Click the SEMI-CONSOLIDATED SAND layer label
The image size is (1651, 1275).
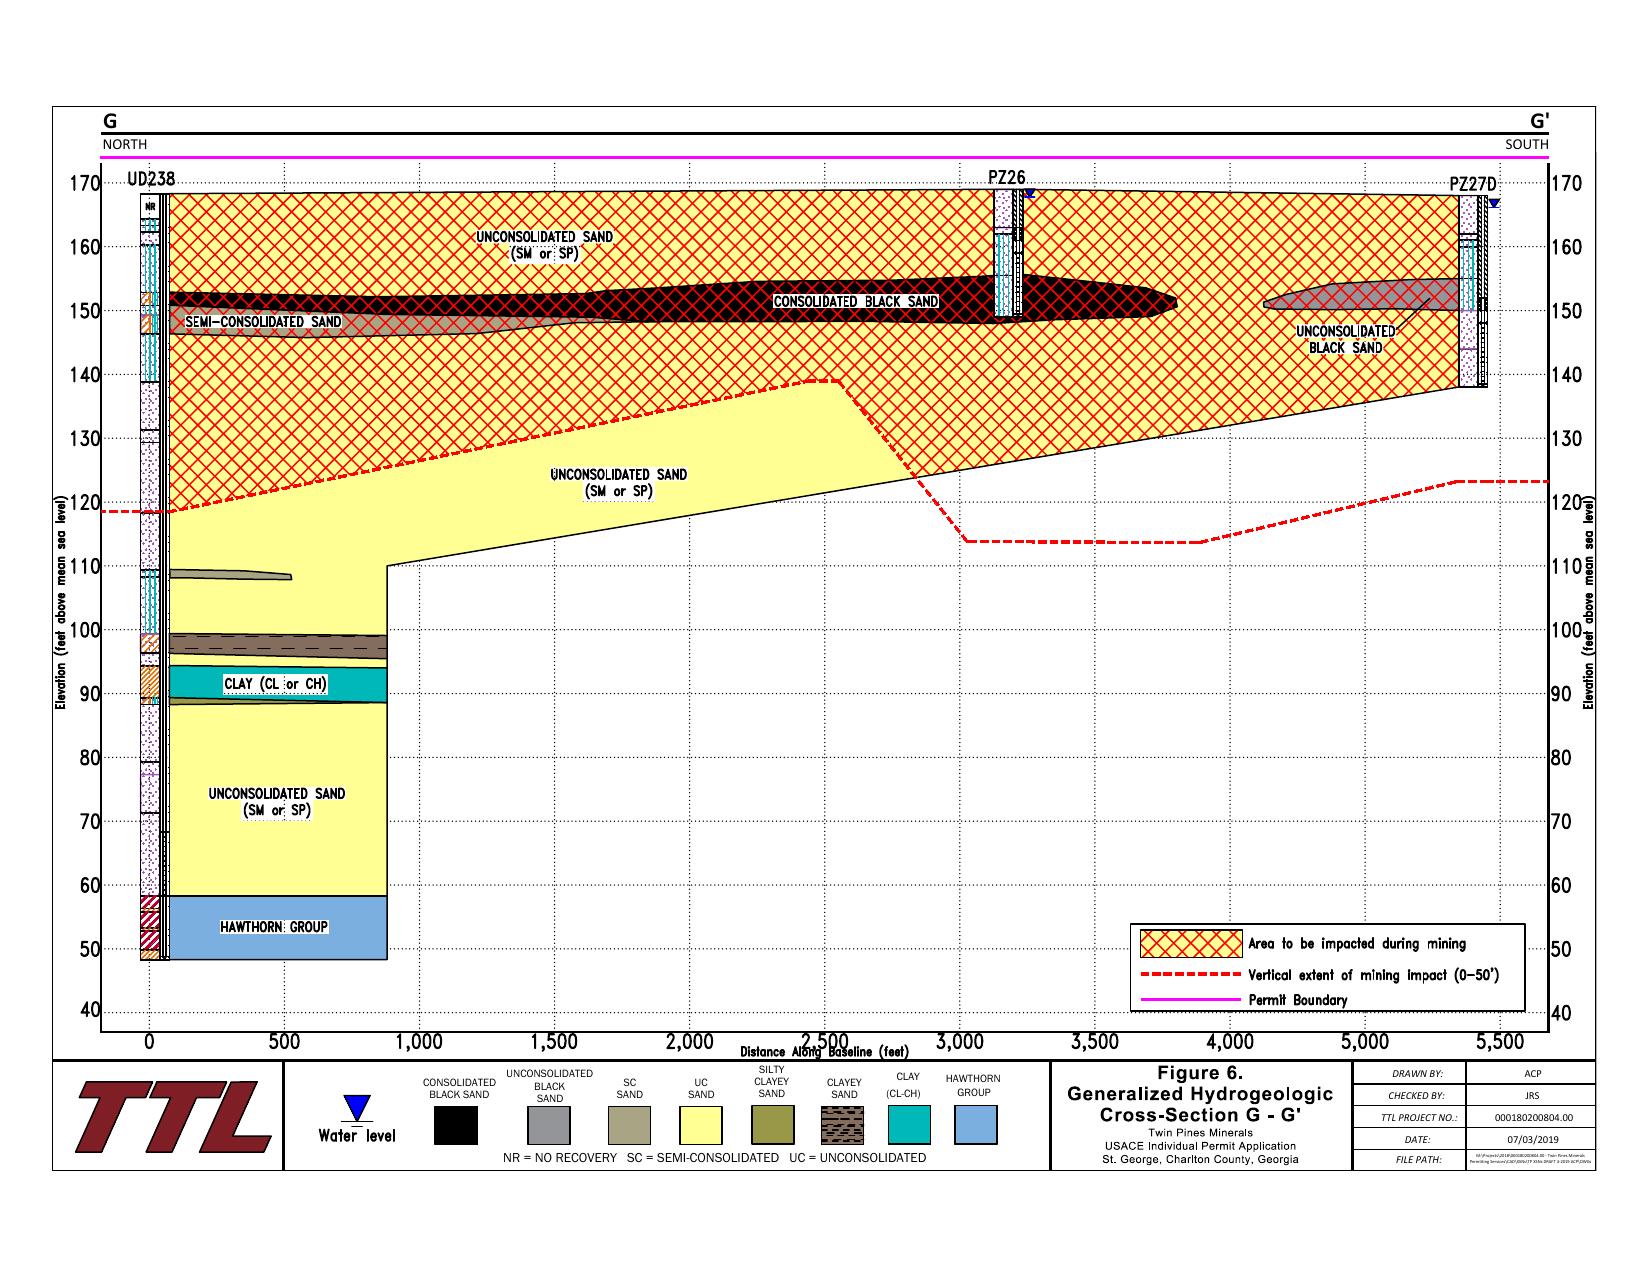pyautogui.click(x=263, y=322)
